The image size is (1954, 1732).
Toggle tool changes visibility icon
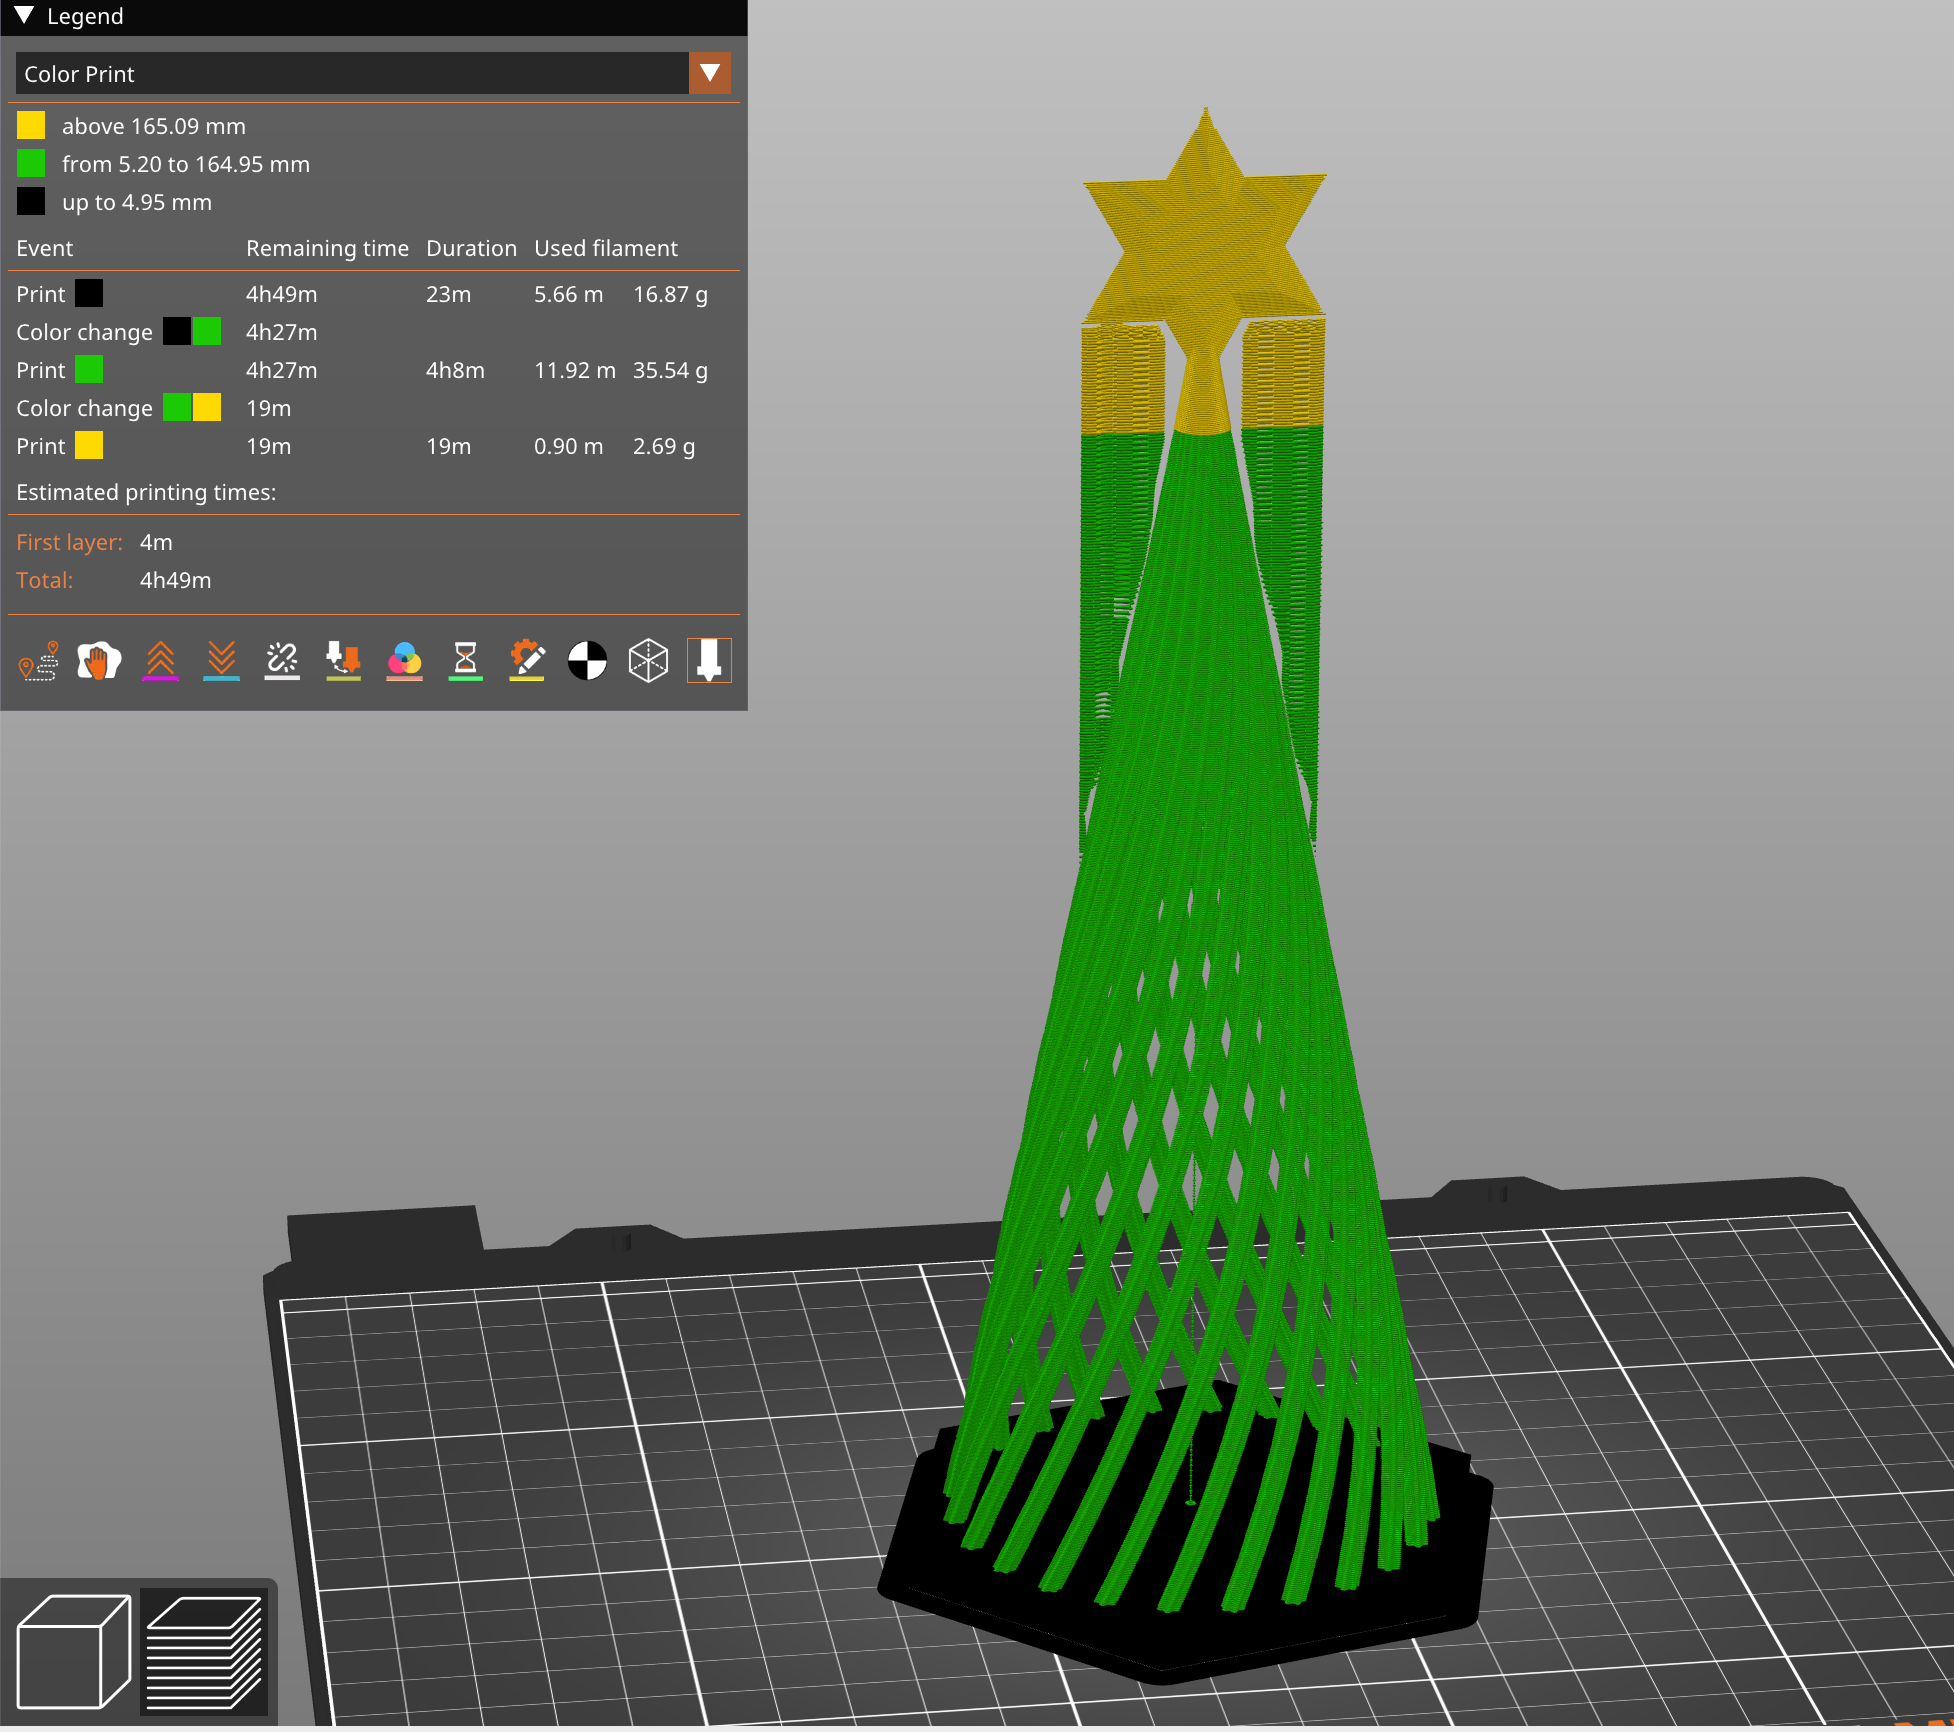343,661
